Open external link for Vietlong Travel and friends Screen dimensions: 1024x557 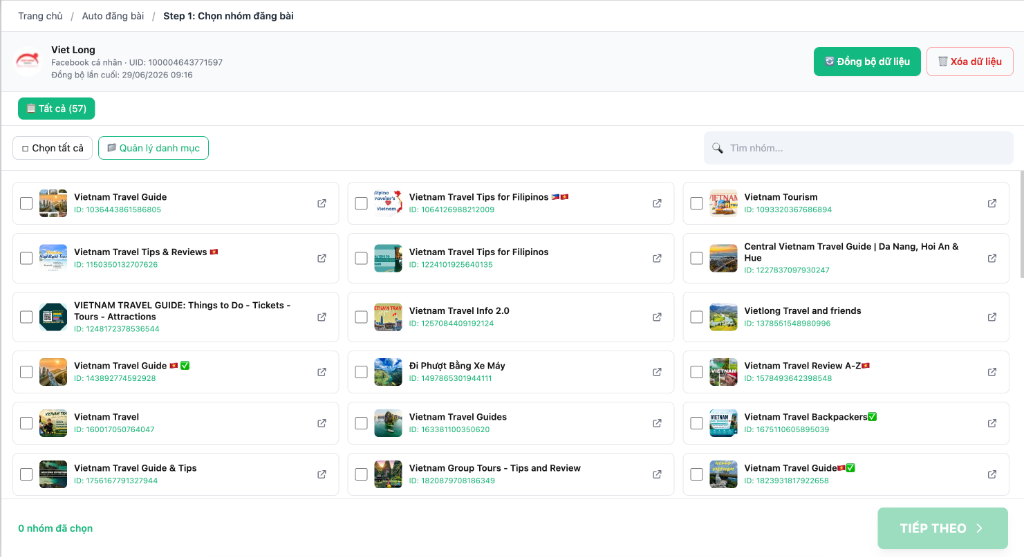pyautogui.click(x=992, y=317)
